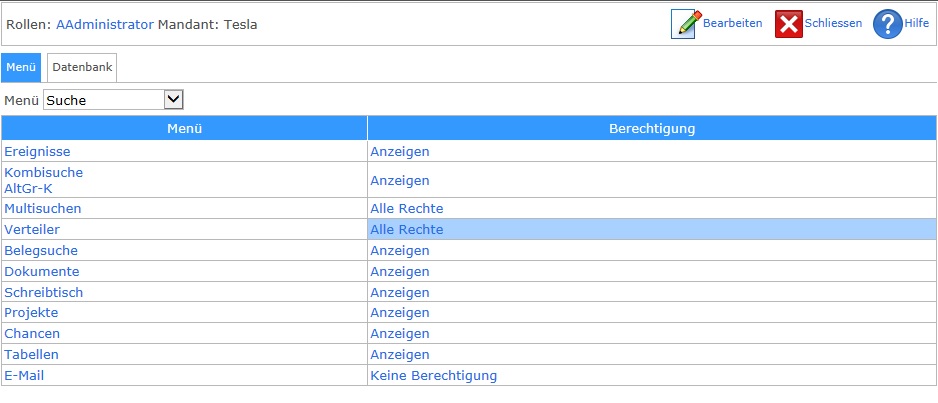Open the Kombisuche AltGr-K entry

(x=44, y=180)
